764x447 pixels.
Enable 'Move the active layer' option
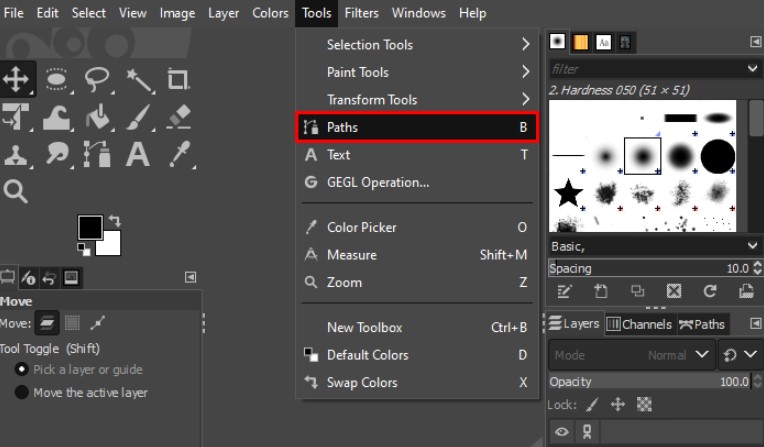point(21,393)
